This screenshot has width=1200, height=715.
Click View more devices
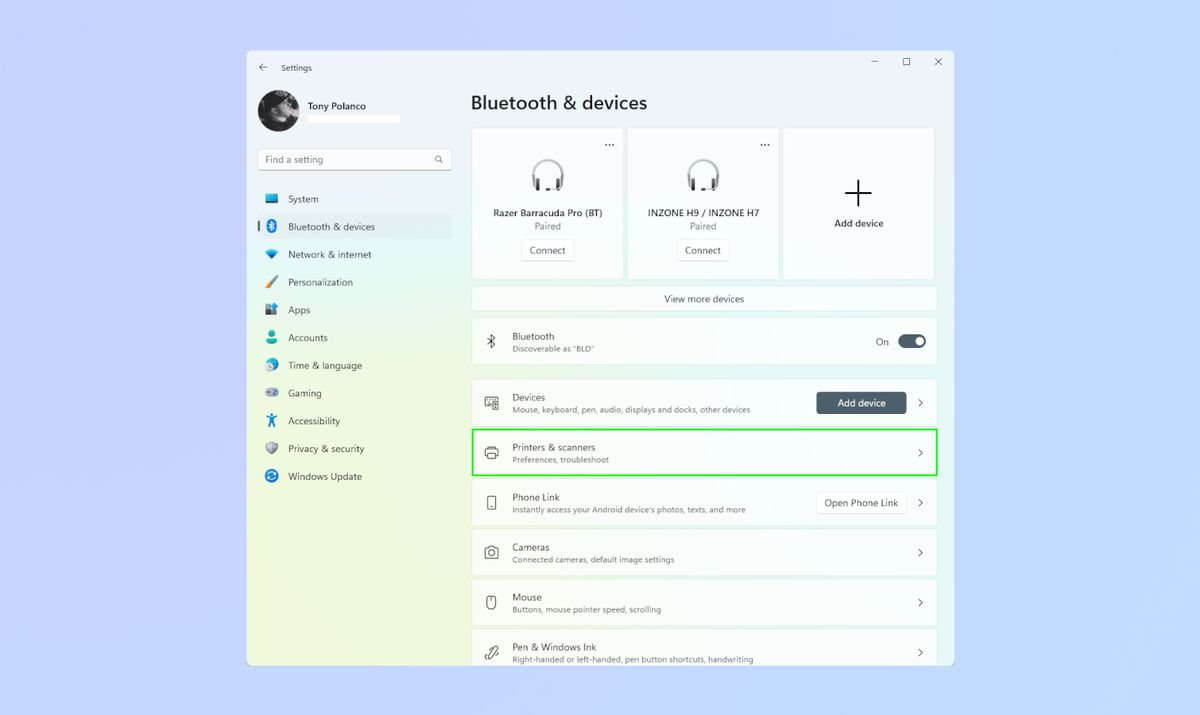(704, 299)
